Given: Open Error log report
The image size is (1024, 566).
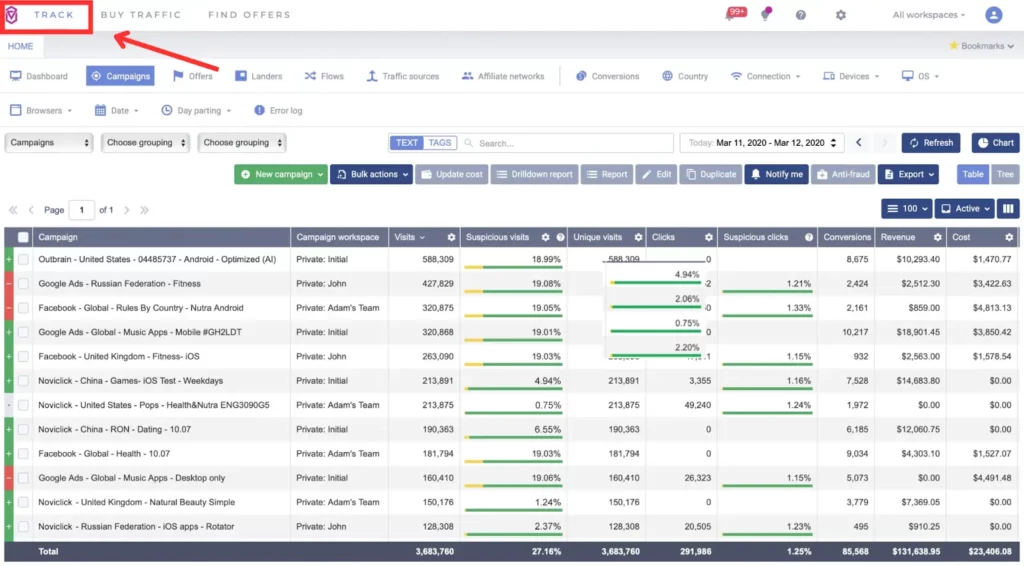Looking at the screenshot, I should coord(278,110).
